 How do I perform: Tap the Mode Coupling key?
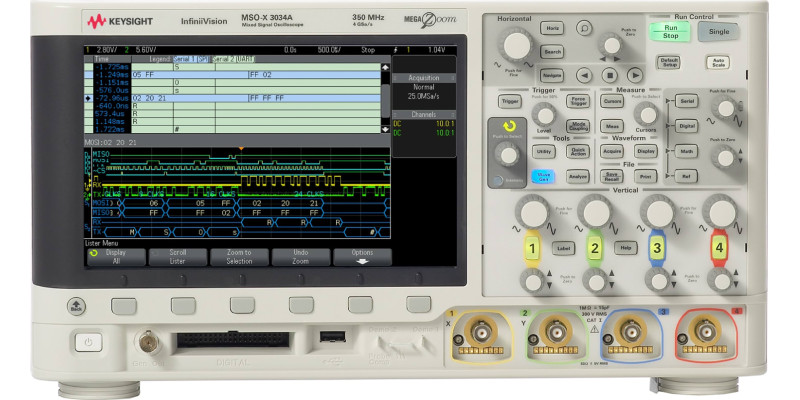(x=578, y=126)
